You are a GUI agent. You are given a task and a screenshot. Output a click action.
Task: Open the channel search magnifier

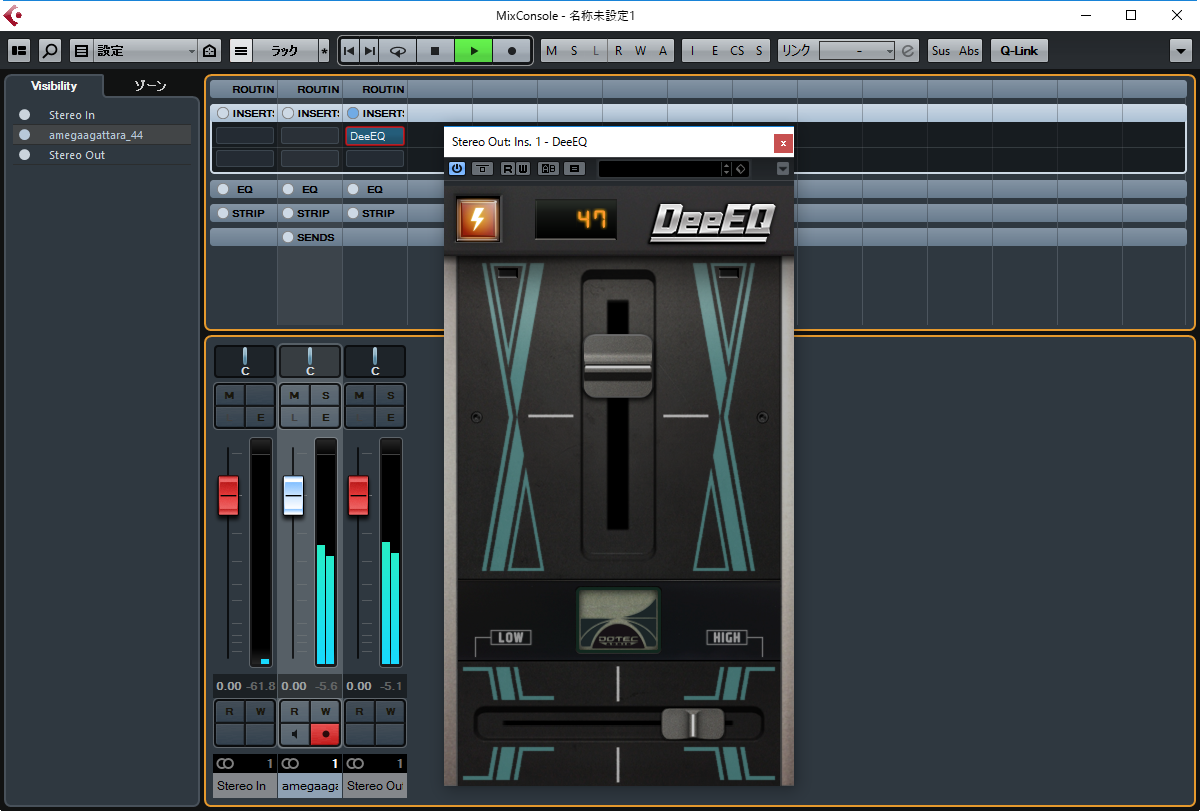(x=50, y=50)
